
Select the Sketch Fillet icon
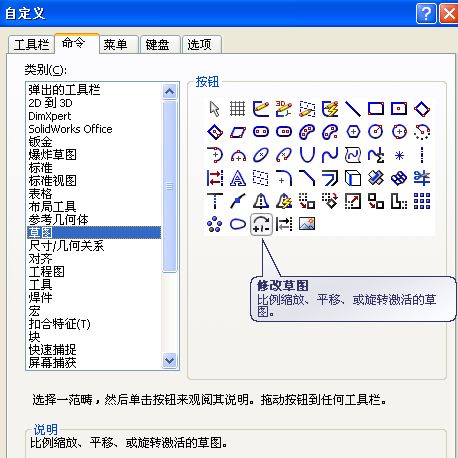pyautogui.click(x=284, y=178)
